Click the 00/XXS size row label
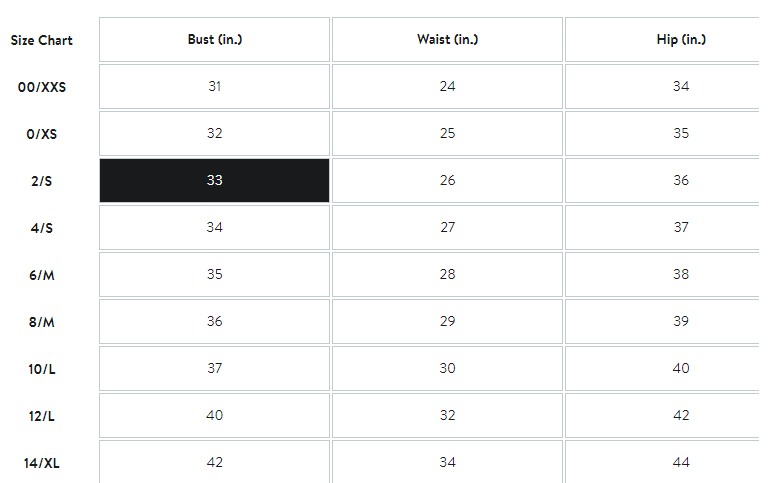Image resolution: width=775 pixels, height=483 pixels. tap(42, 87)
